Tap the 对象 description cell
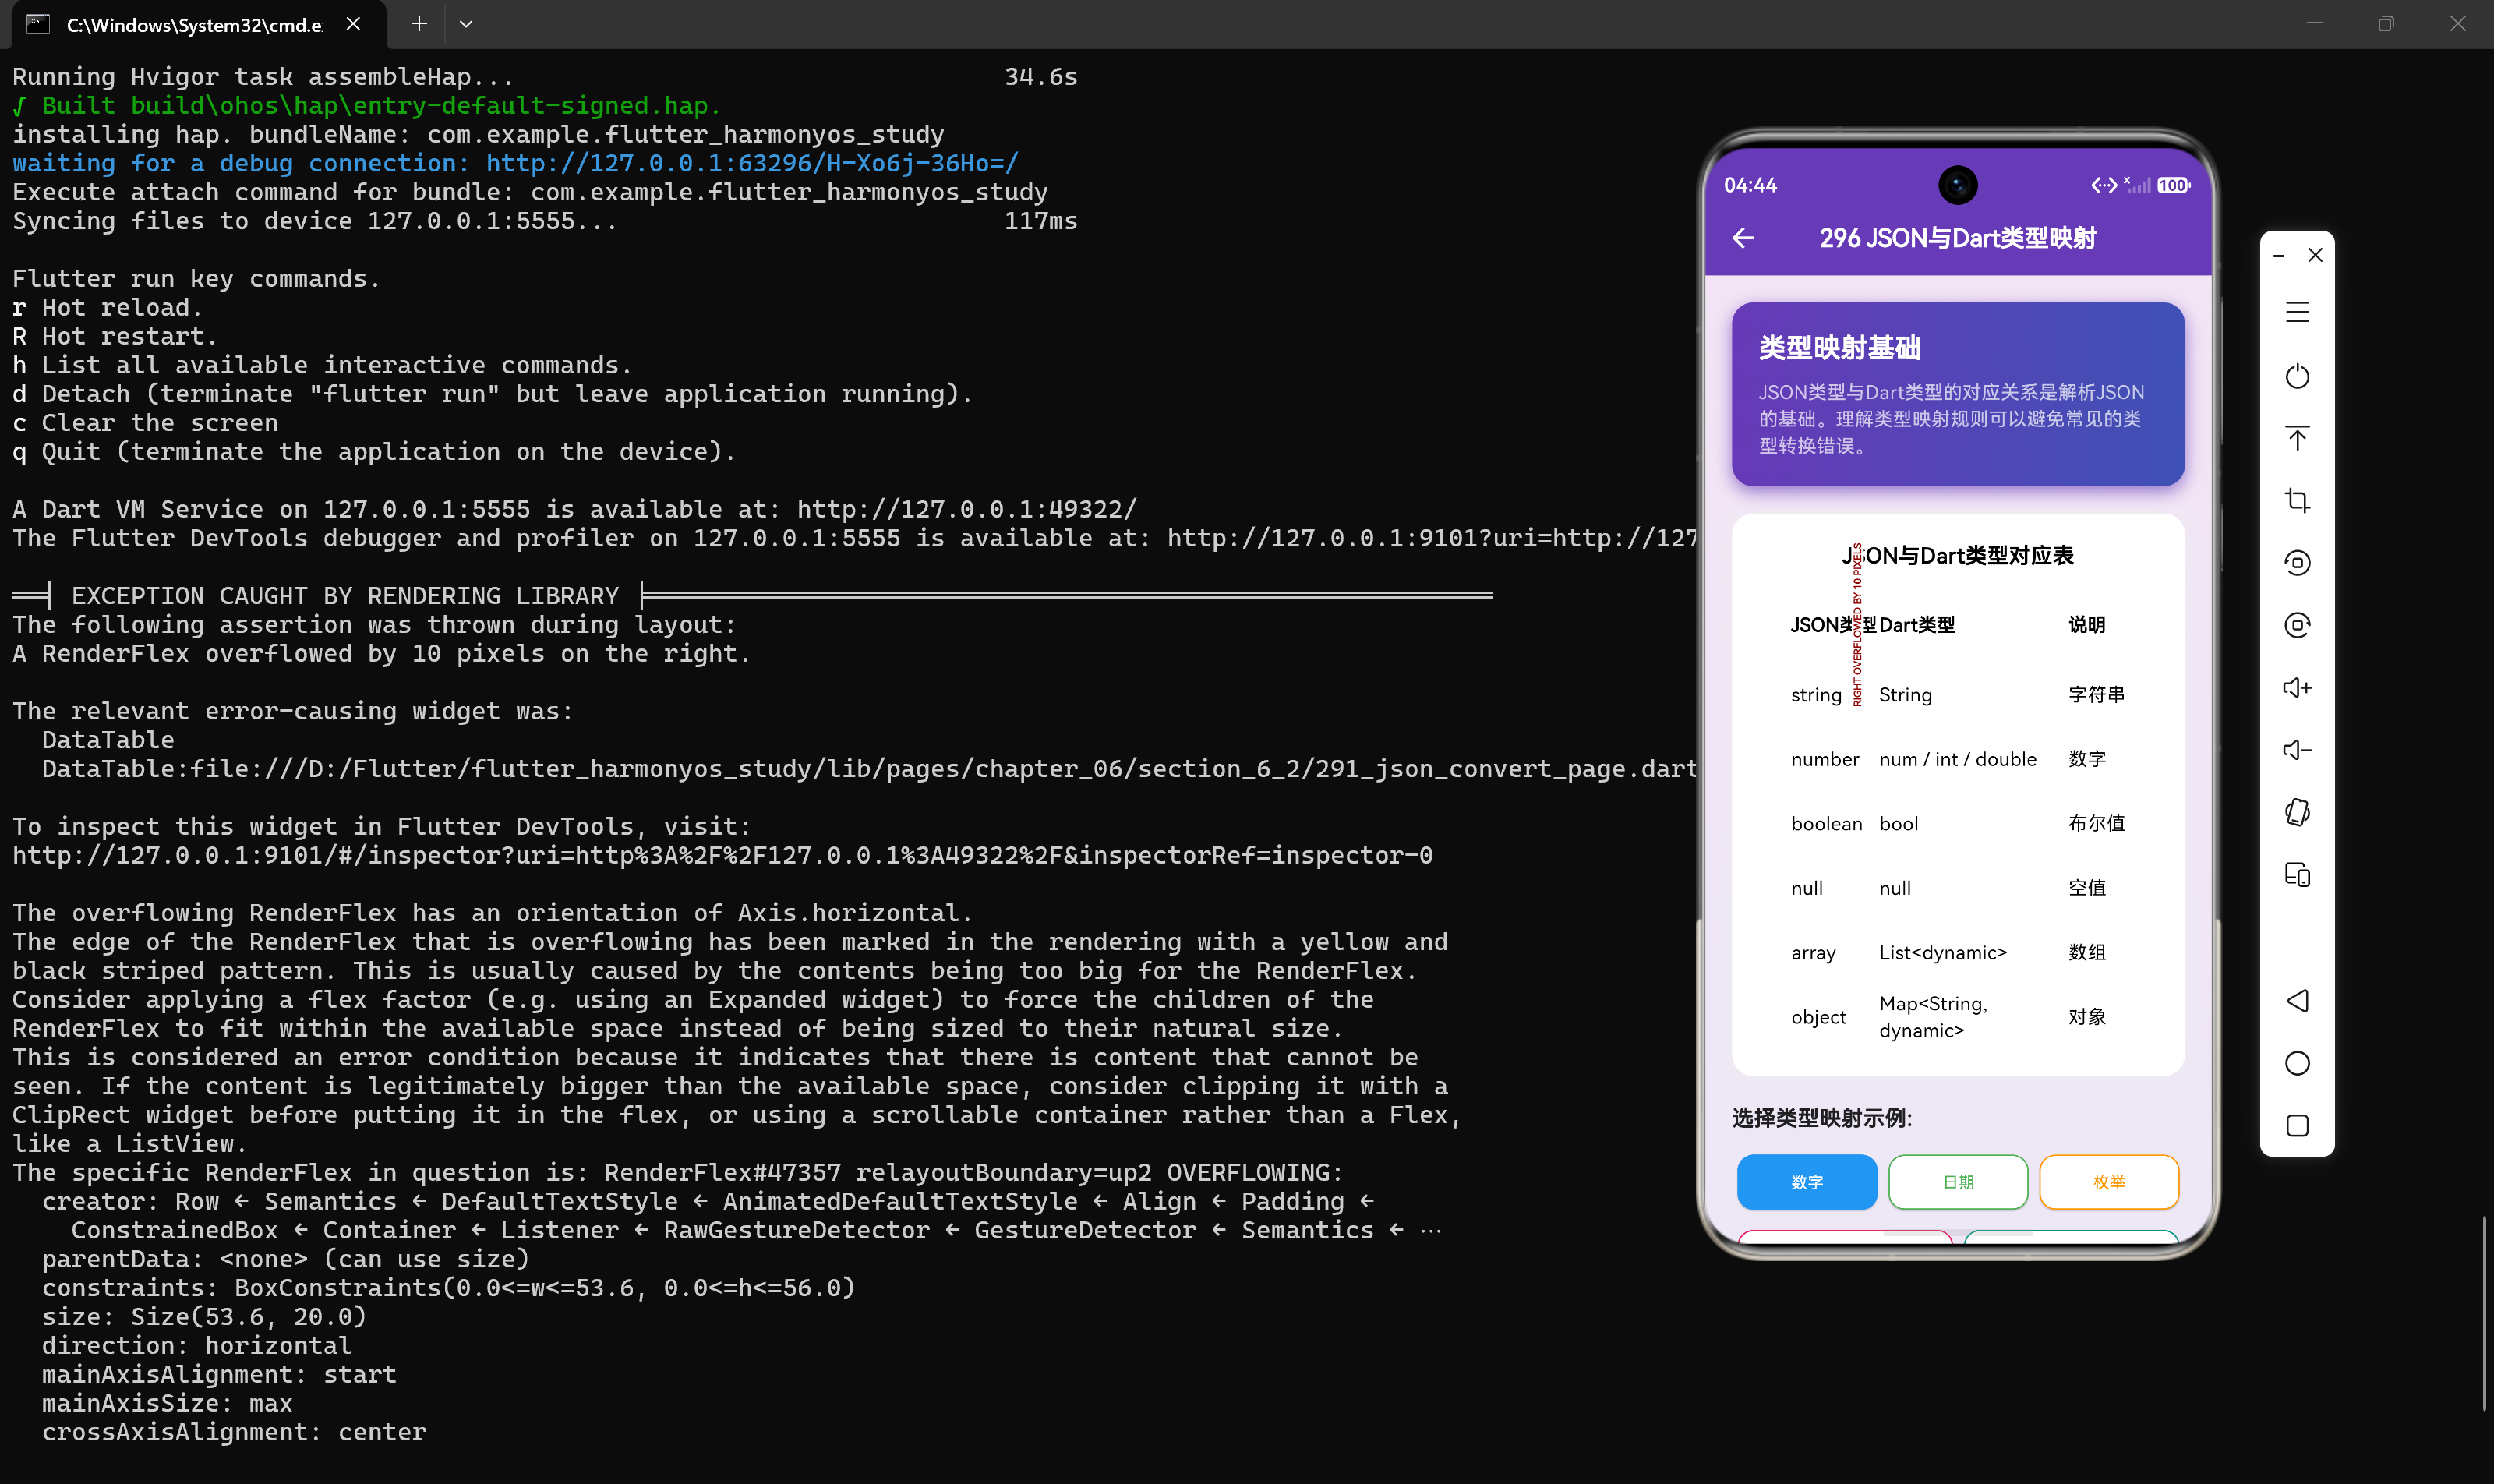This screenshot has width=2494, height=1484. [x=2087, y=1017]
